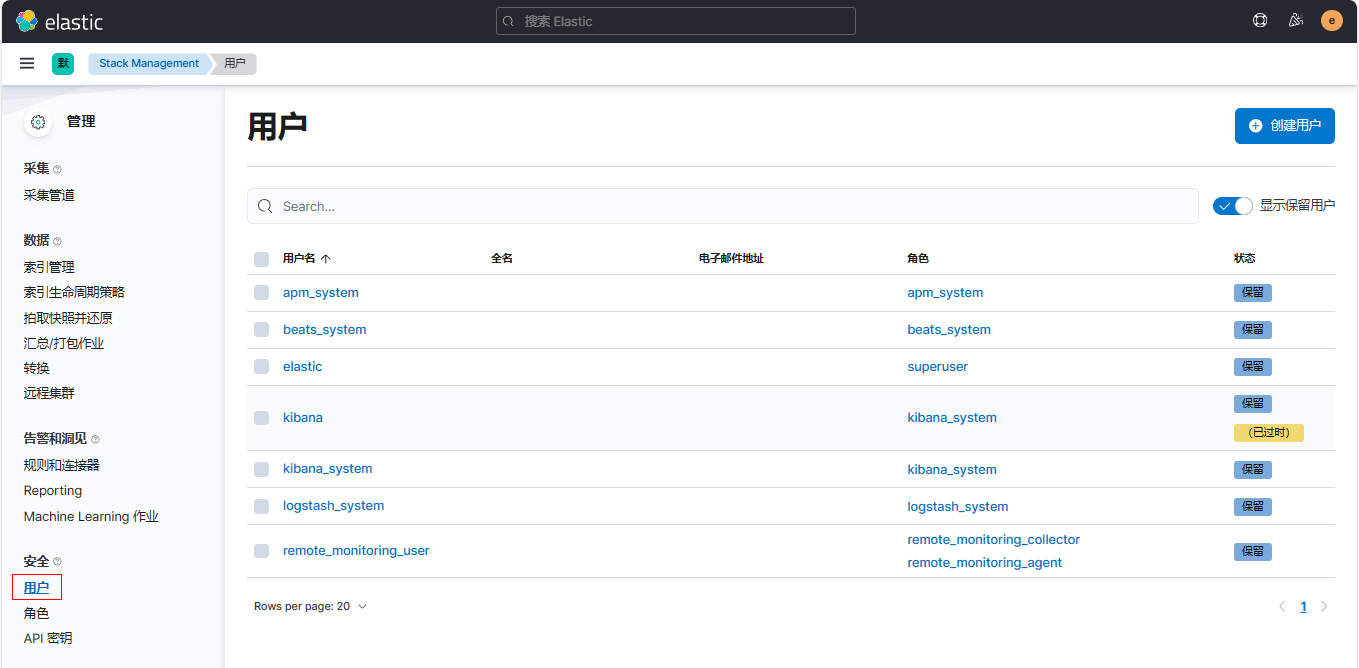Open the superuser role link
Screen dimensions: 1359x668
tap(937, 367)
